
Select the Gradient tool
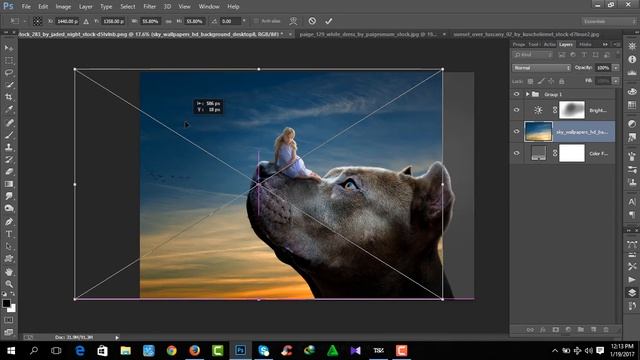pyautogui.click(x=9, y=184)
